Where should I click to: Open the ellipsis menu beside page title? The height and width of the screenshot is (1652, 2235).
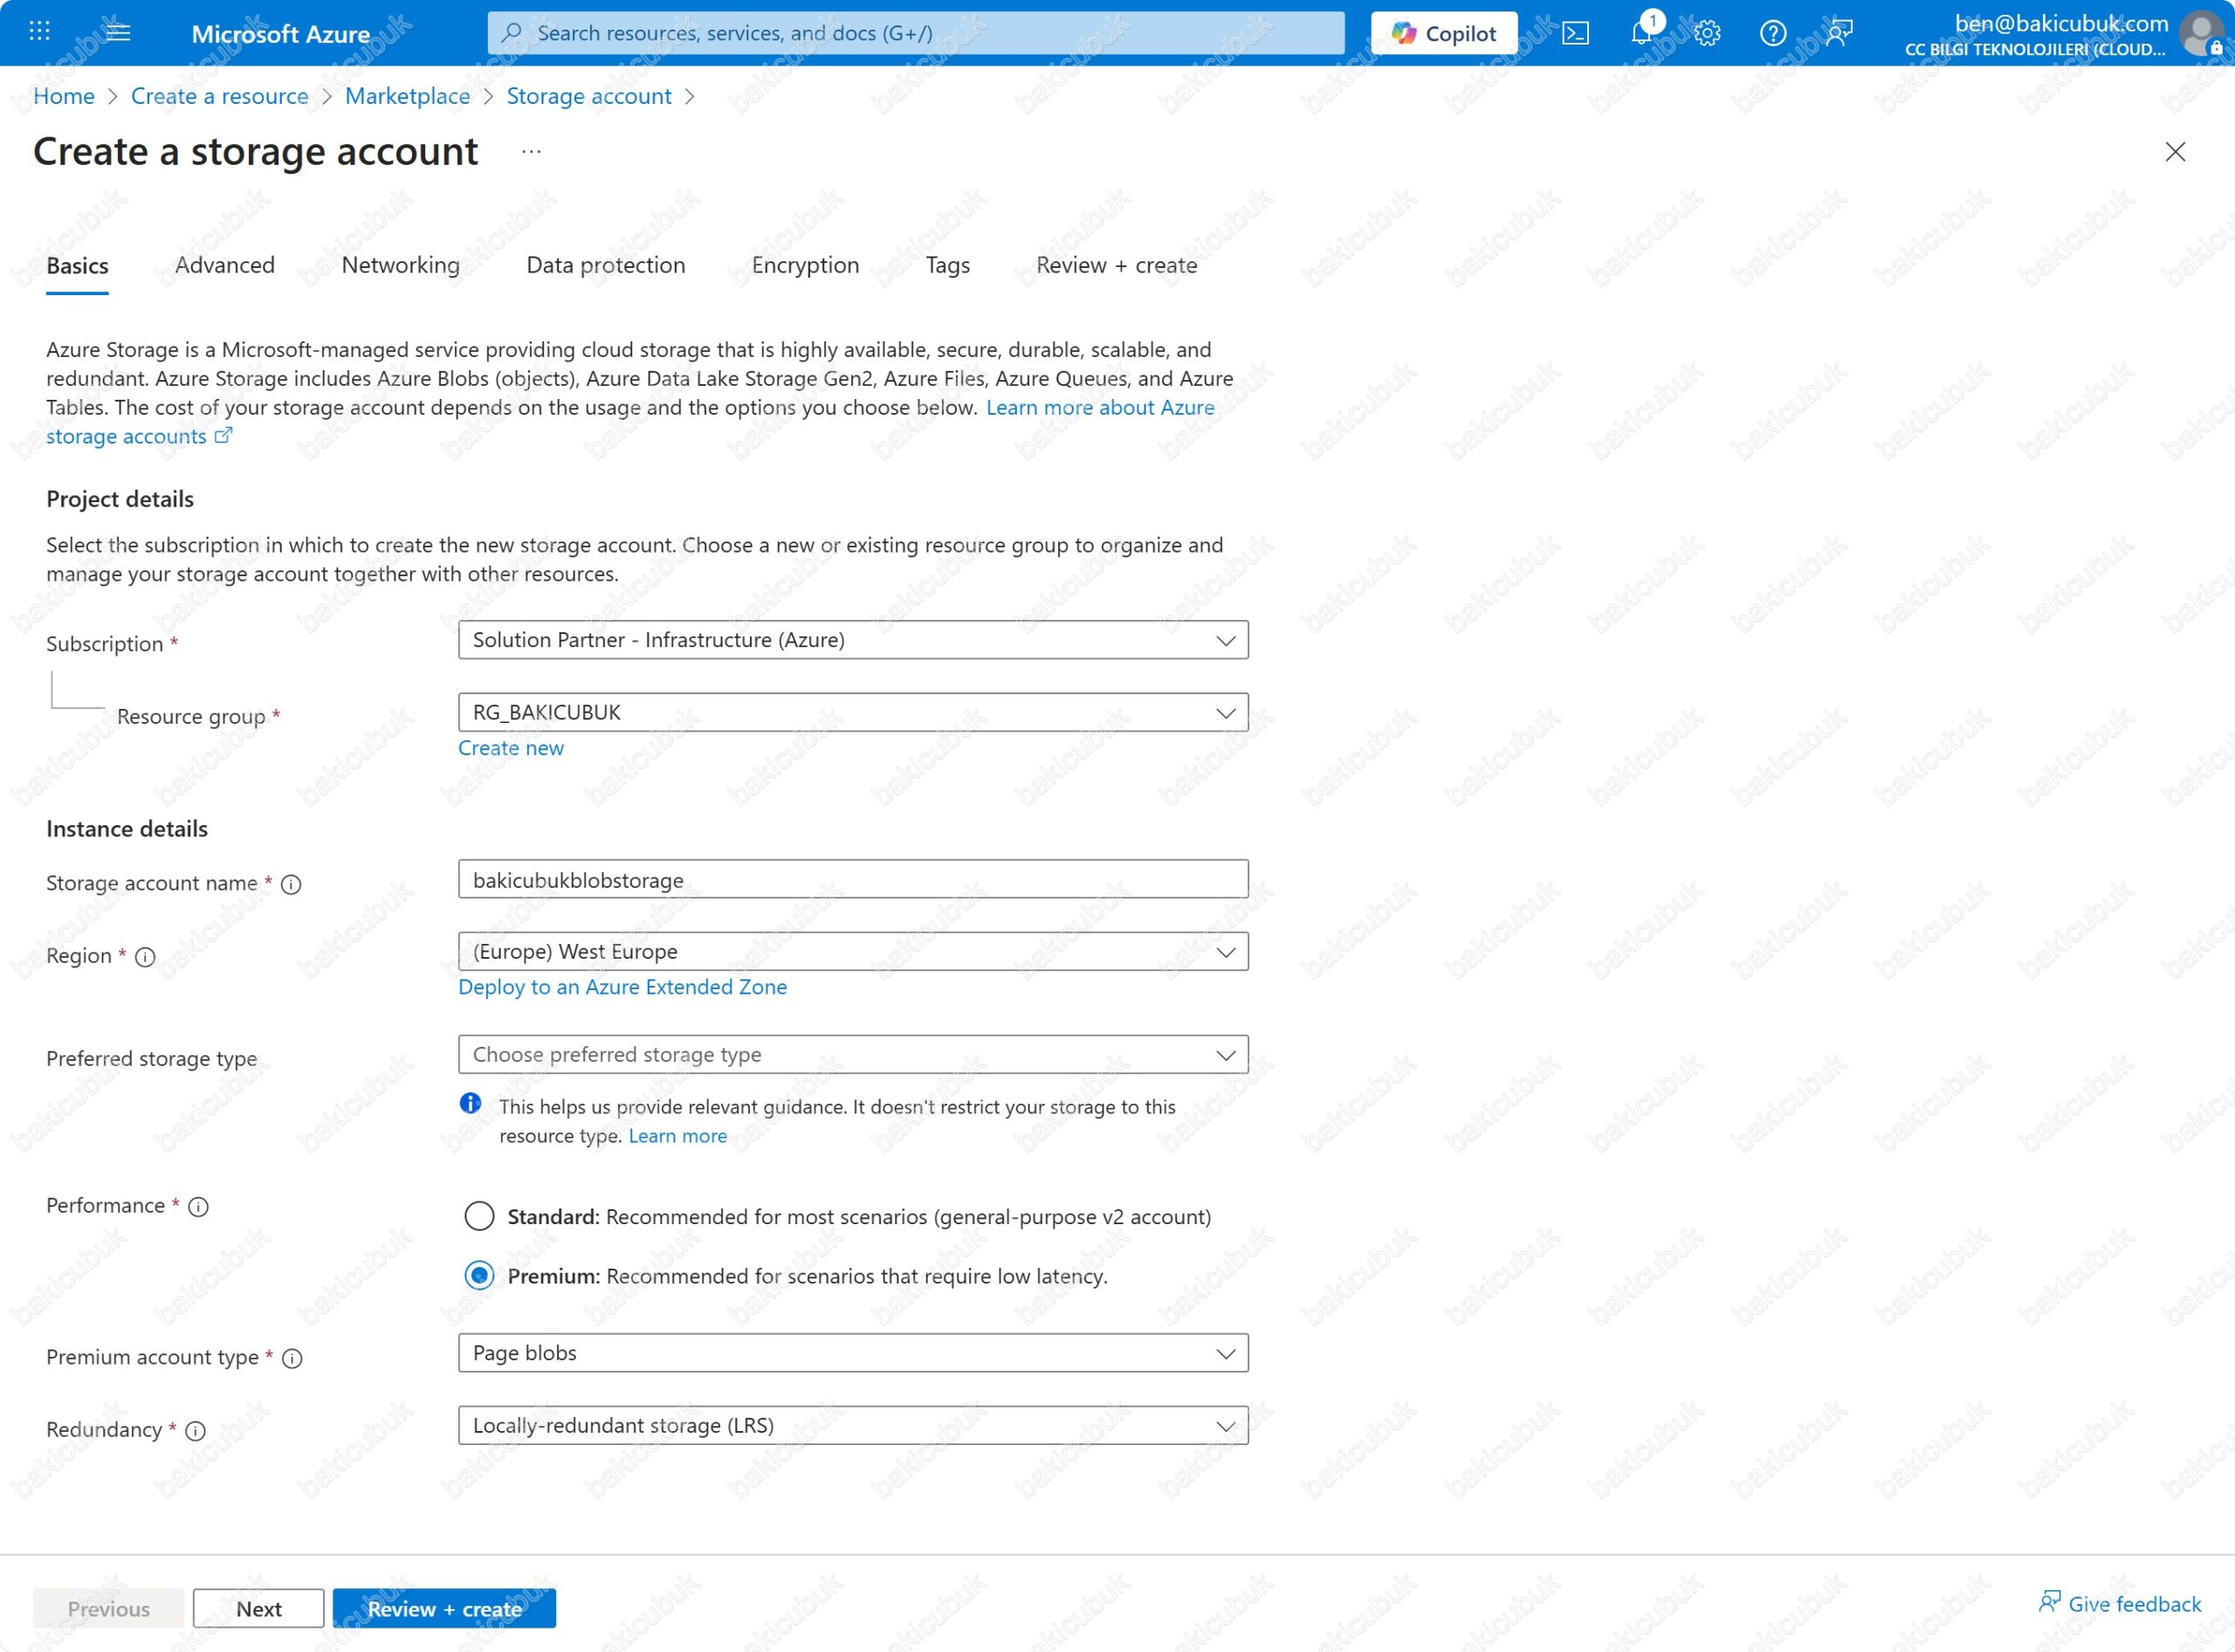tap(531, 151)
